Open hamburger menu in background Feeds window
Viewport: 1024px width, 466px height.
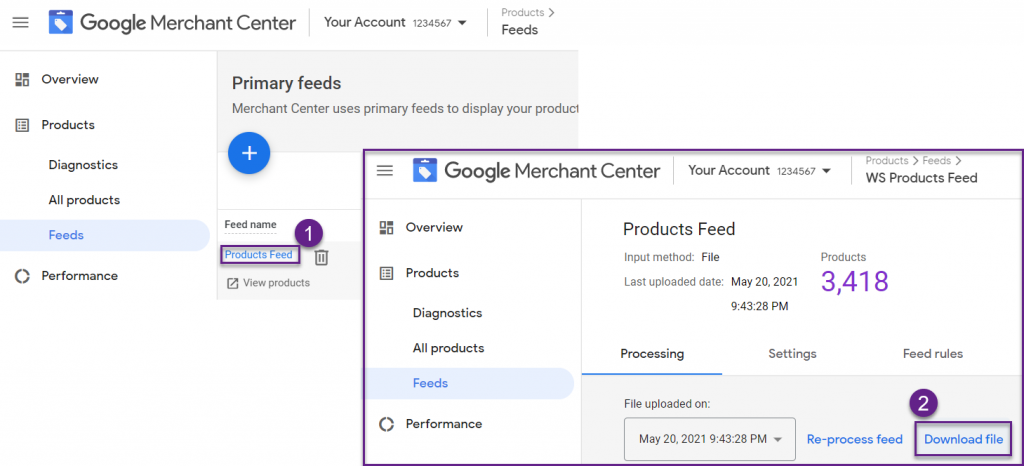tap(21, 23)
